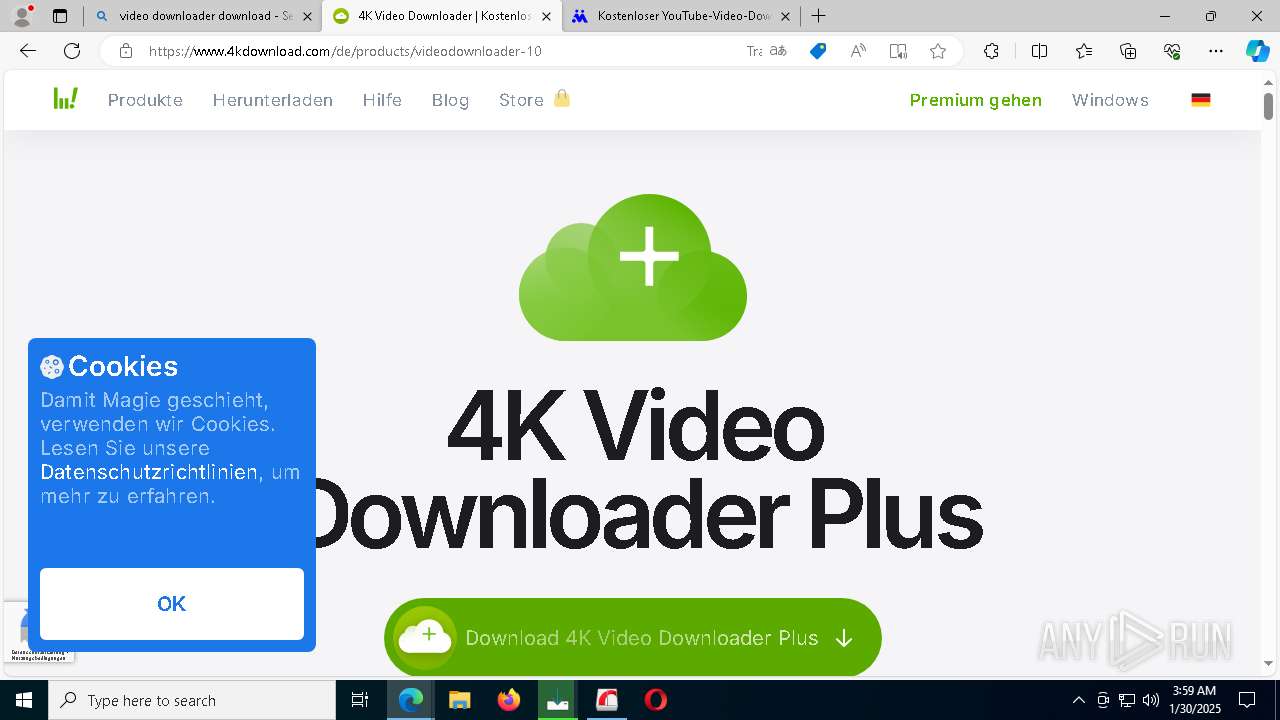The image size is (1280, 720).
Task: Reload the current page
Action: [72, 51]
